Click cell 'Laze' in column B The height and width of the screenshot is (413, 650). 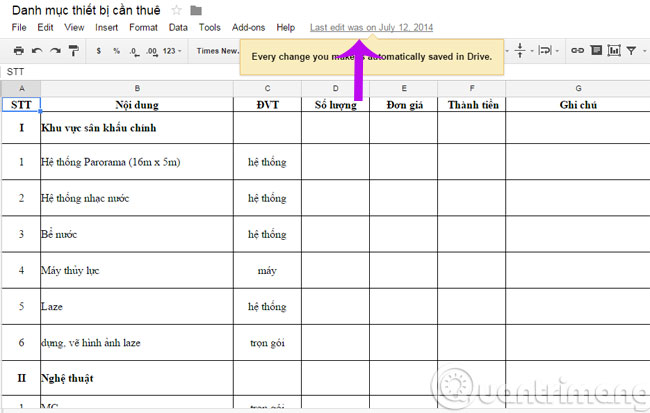[137, 306]
